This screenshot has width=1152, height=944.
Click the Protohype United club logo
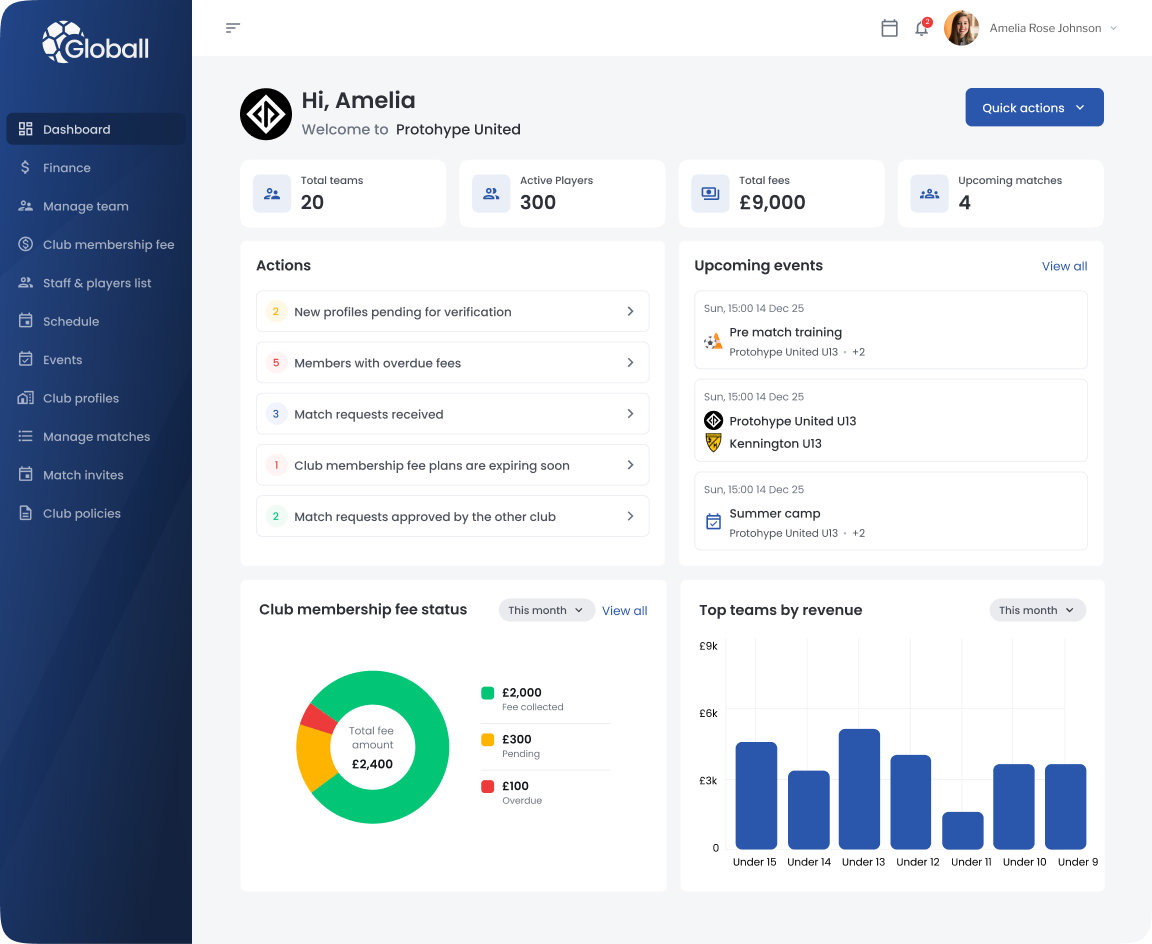tap(266, 114)
